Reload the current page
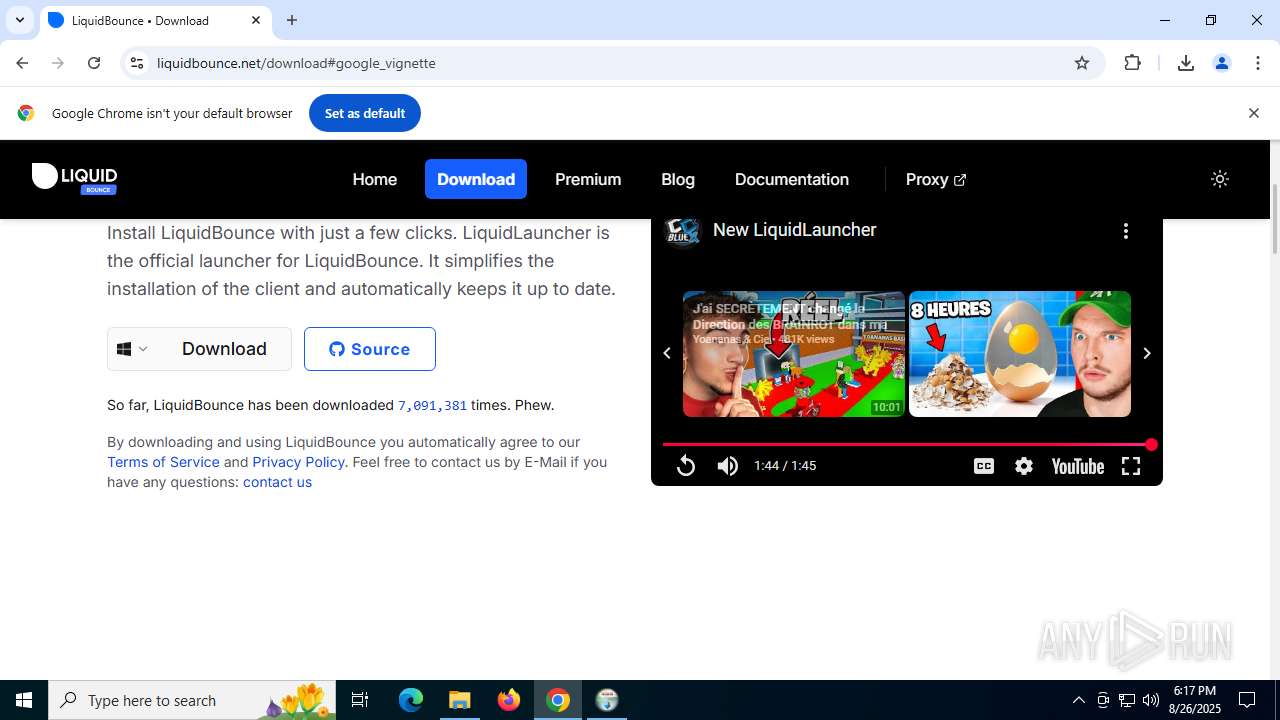The width and height of the screenshot is (1280, 720). [94, 63]
